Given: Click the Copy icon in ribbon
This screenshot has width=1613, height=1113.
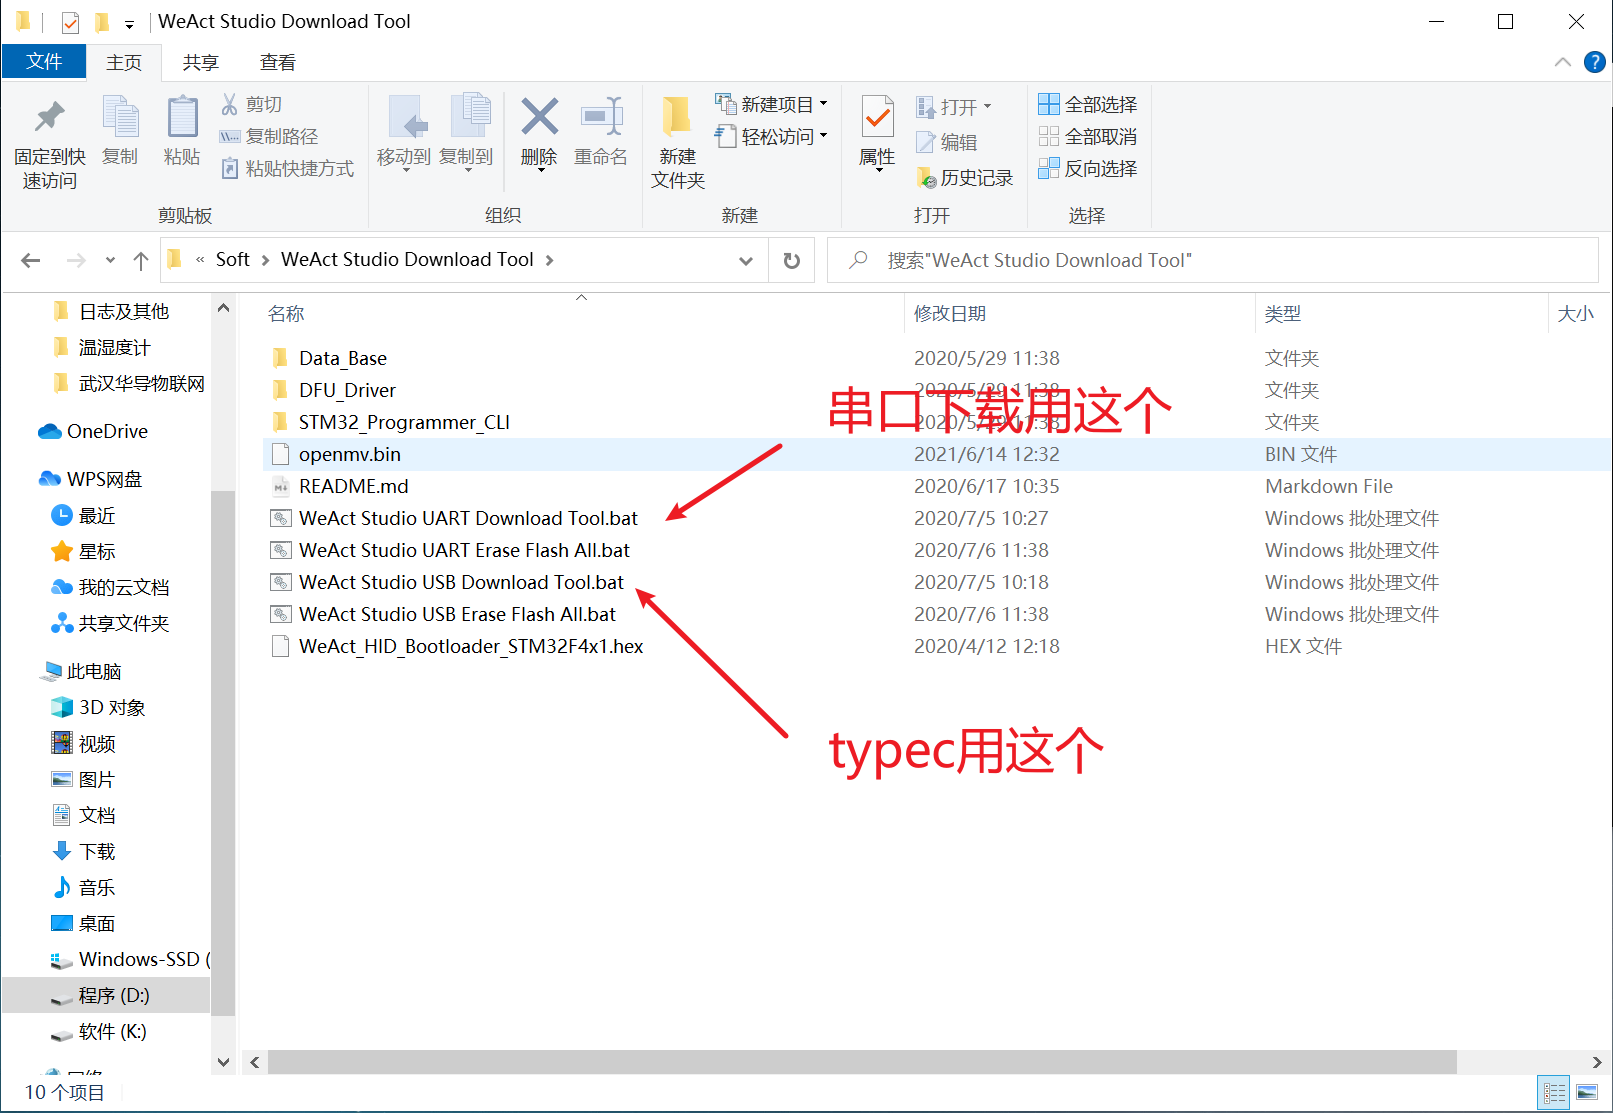Looking at the screenshot, I should tap(121, 117).
